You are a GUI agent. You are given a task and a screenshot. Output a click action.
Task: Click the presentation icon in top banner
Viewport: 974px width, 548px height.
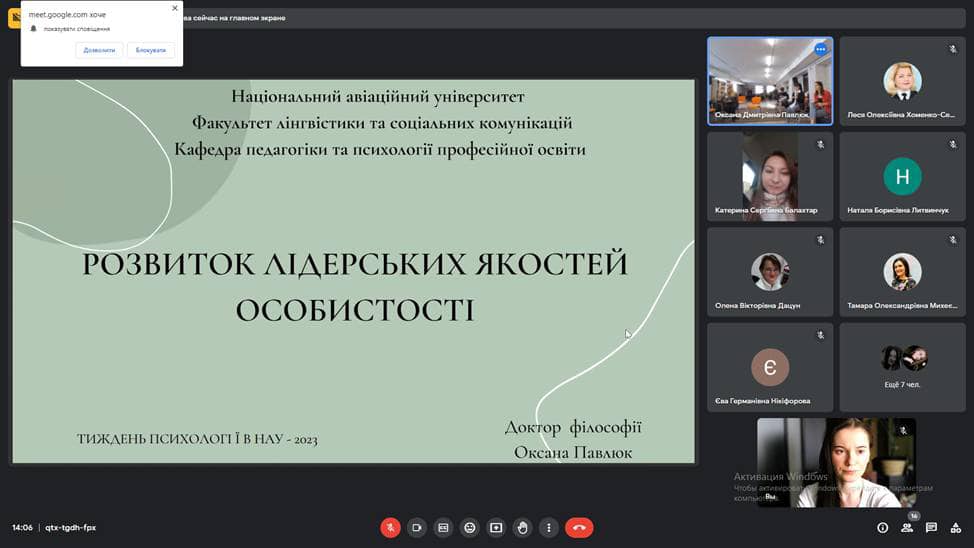tap(15, 17)
